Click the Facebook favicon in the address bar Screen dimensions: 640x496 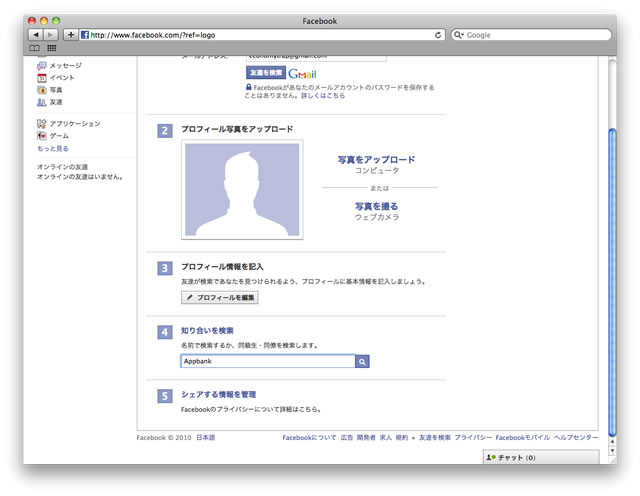pos(85,35)
